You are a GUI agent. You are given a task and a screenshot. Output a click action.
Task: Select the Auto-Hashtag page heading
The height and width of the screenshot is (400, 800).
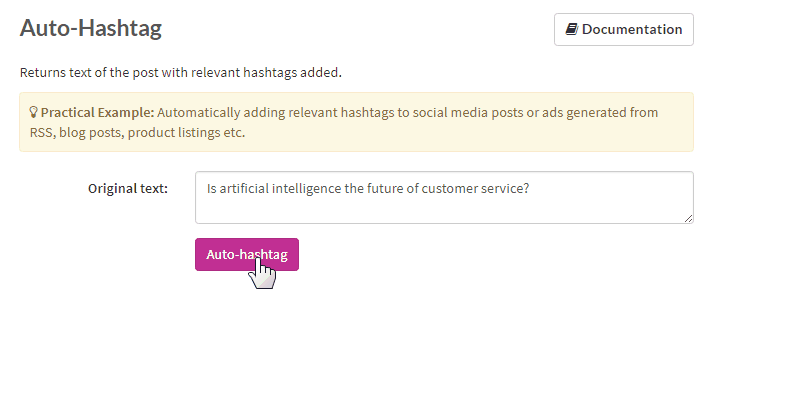(x=91, y=28)
